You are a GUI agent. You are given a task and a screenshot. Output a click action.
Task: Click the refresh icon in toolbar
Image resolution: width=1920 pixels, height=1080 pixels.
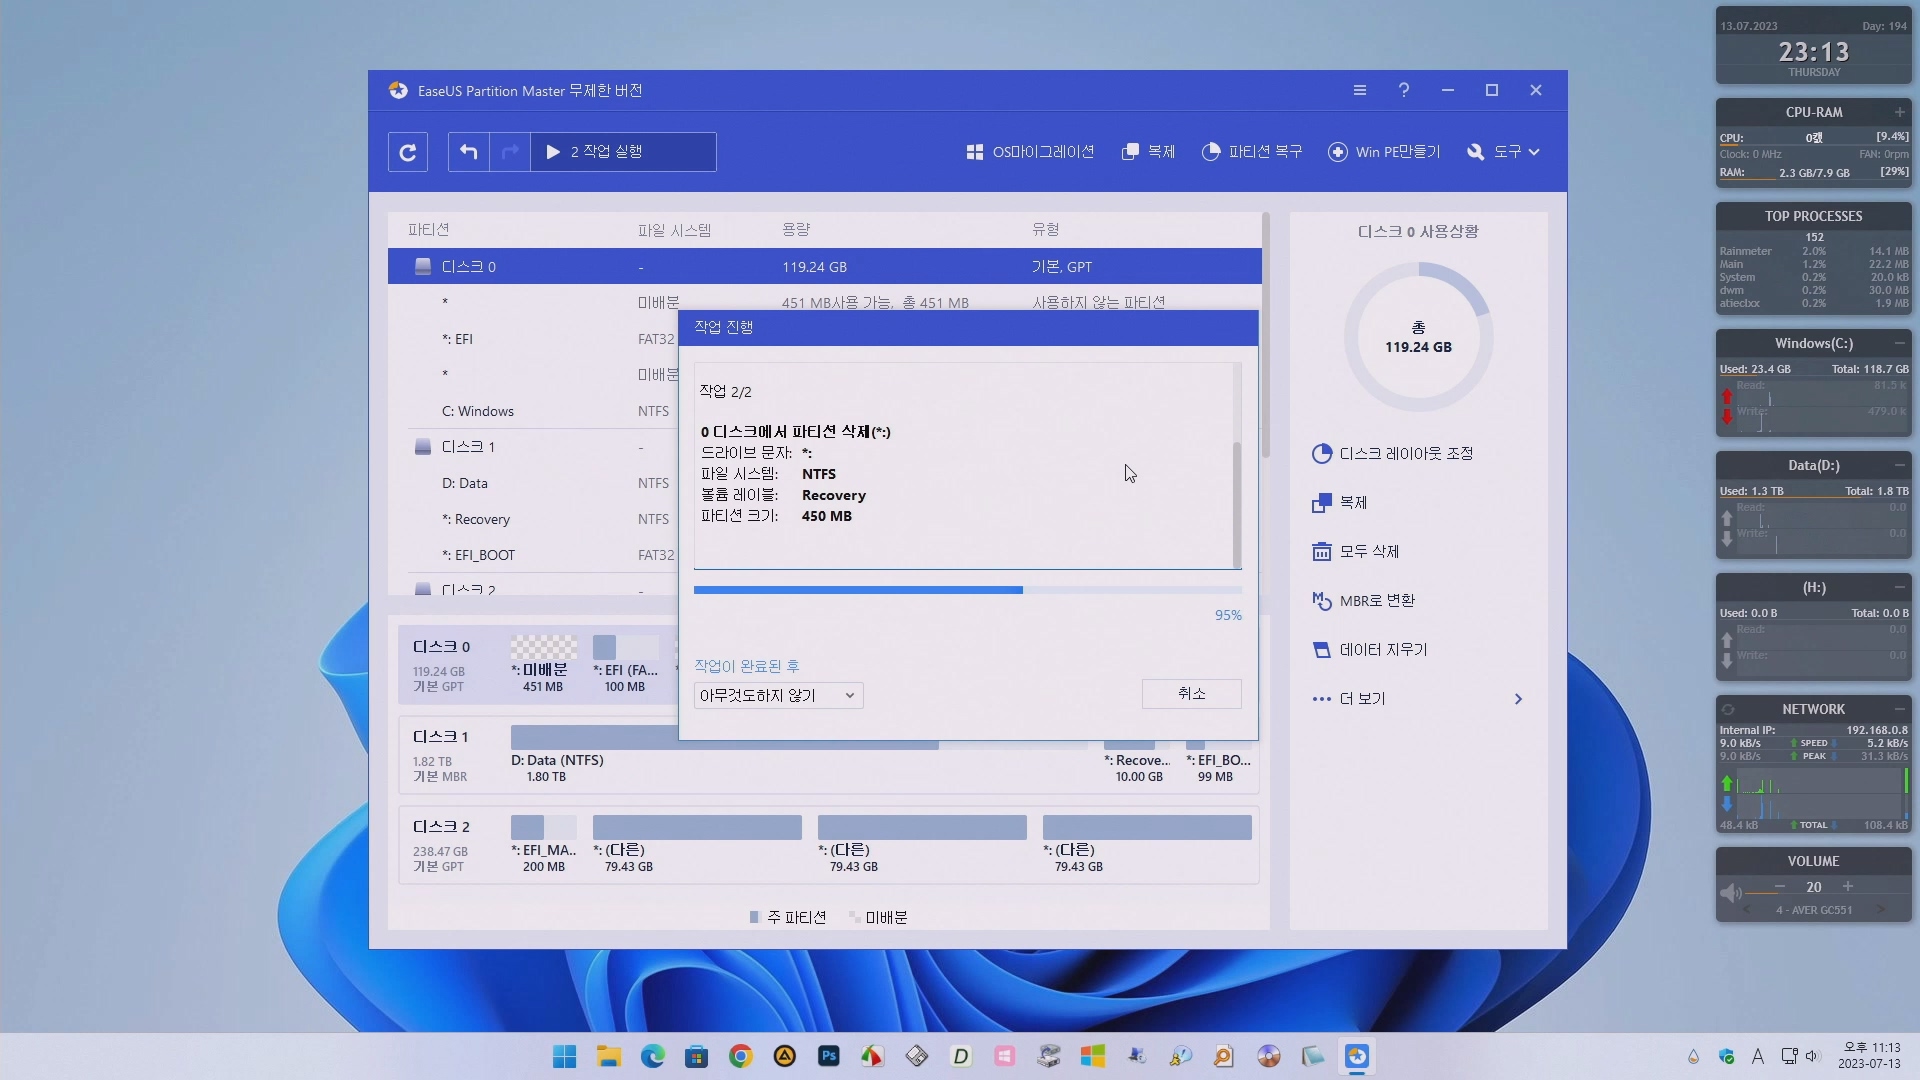408,152
